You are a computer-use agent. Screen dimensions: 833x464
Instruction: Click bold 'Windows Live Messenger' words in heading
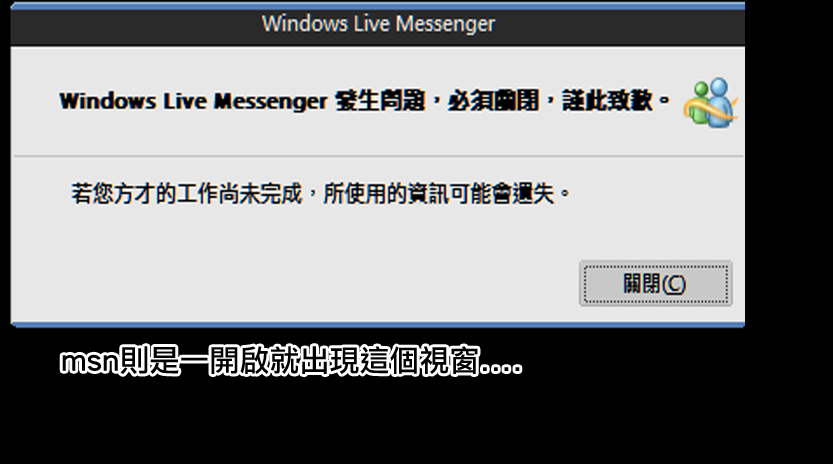point(193,101)
